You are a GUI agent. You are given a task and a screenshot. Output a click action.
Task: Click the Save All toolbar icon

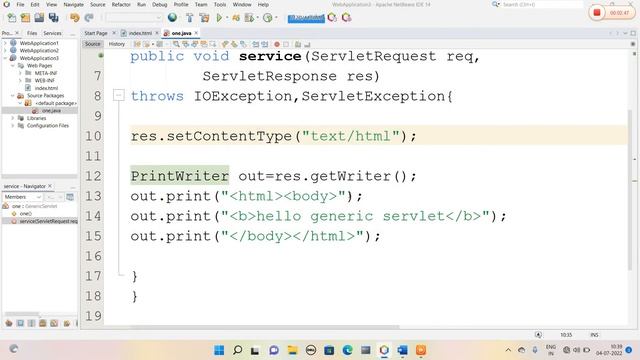[x=53, y=18]
